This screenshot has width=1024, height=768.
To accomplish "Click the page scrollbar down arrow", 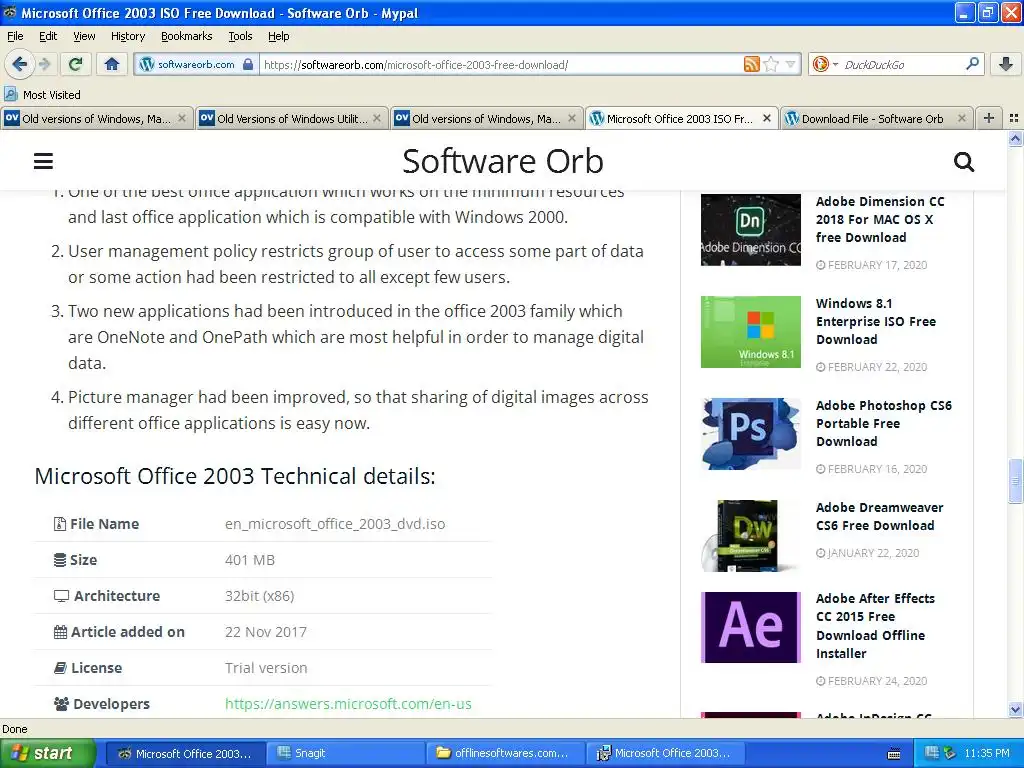I will (1015, 709).
